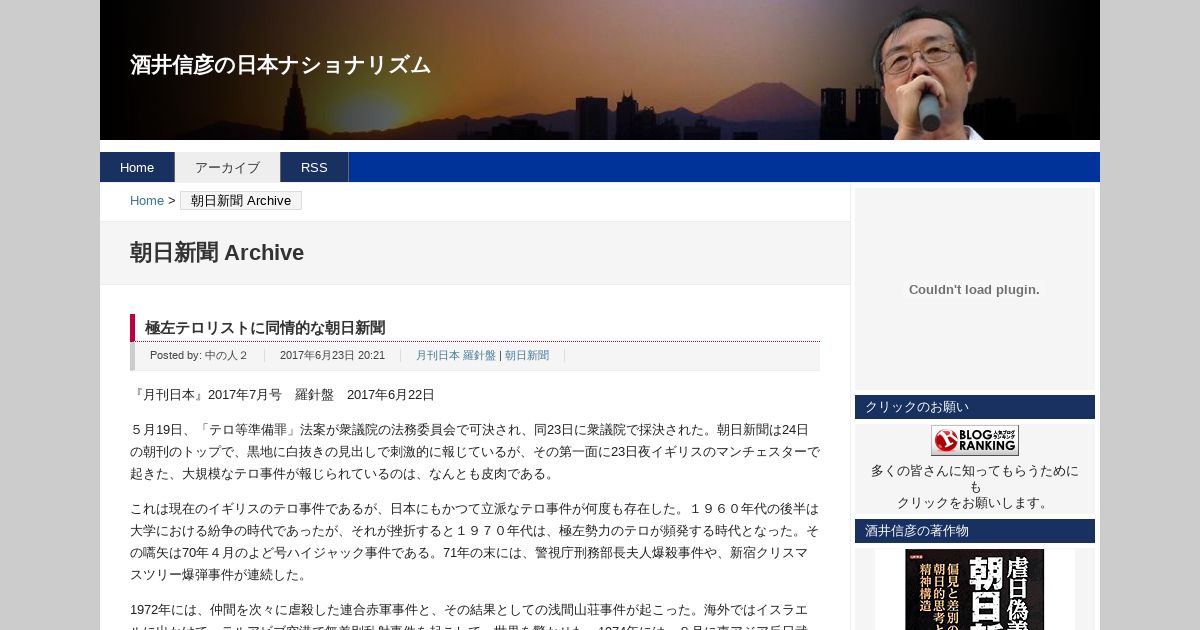
Task: Open the 月刊日本 羅針盤 category link
Action: (456, 355)
